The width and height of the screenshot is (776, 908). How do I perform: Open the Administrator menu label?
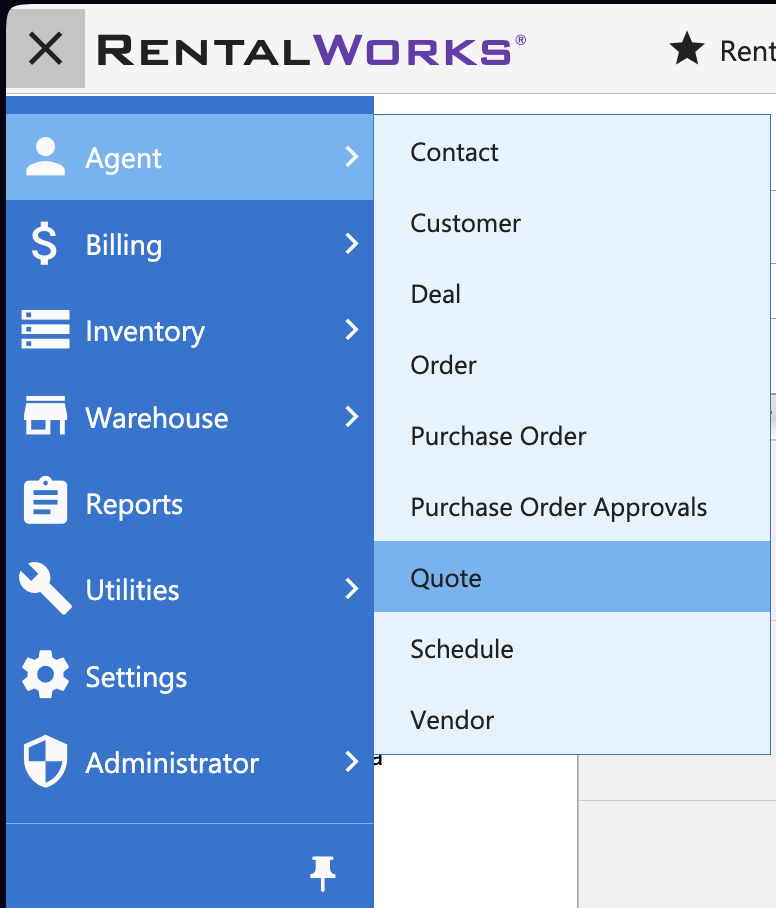coord(172,763)
